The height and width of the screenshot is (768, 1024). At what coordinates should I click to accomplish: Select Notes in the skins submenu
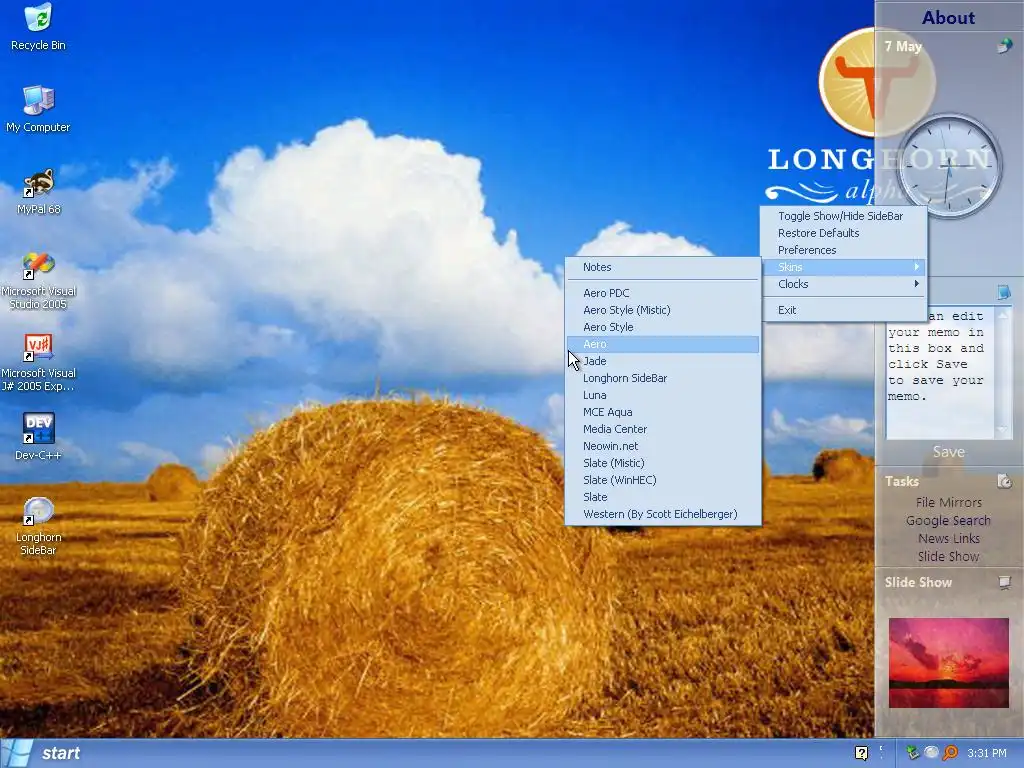663,266
